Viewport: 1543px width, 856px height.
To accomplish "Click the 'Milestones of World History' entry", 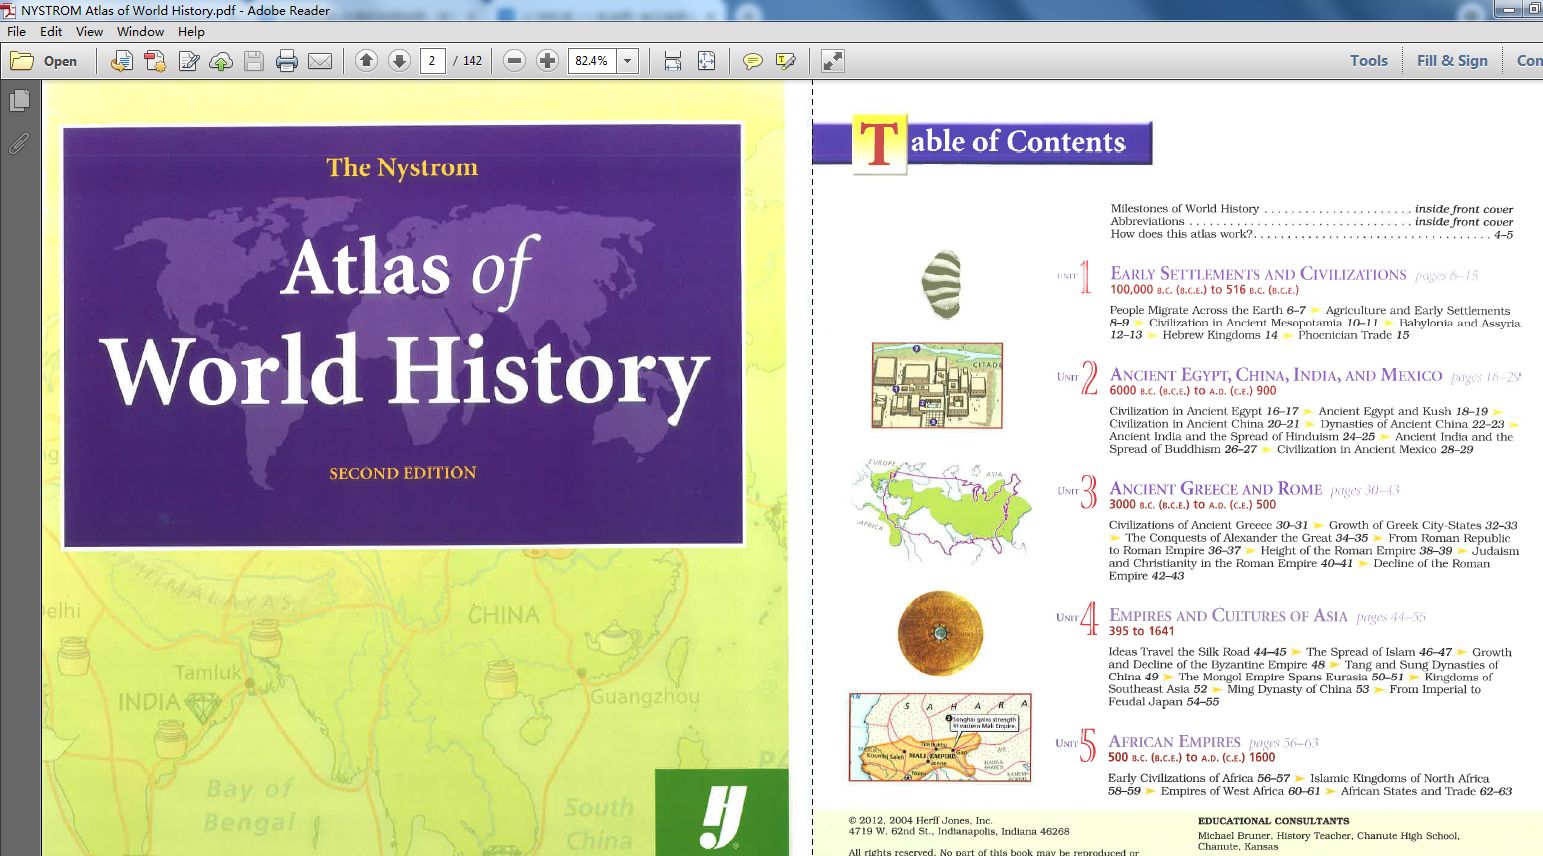I will point(1185,209).
